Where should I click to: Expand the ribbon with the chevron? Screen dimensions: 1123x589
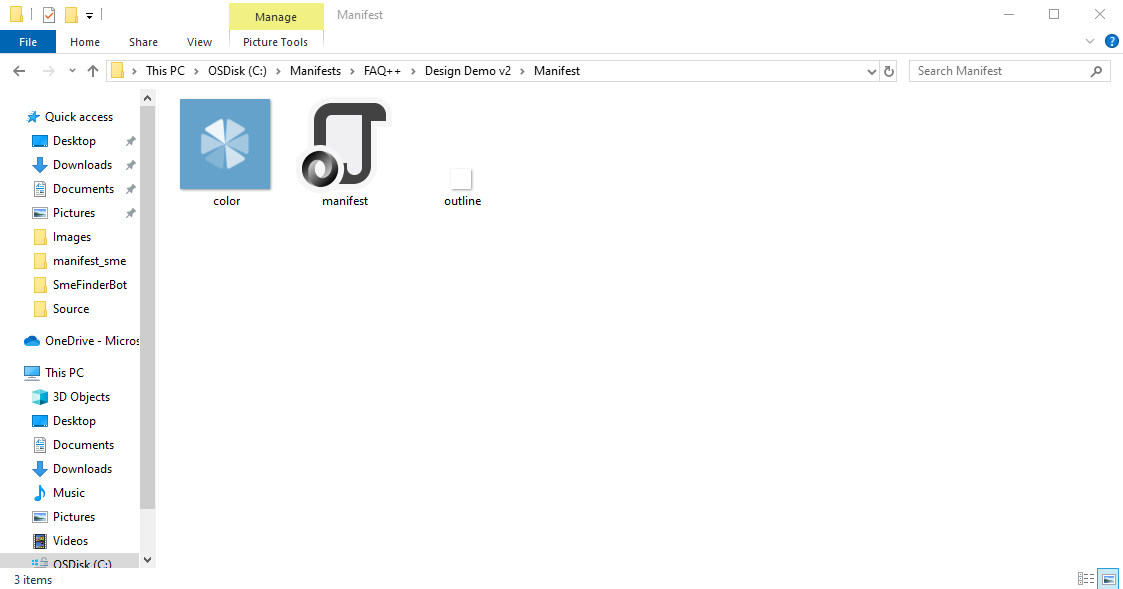click(x=1090, y=42)
